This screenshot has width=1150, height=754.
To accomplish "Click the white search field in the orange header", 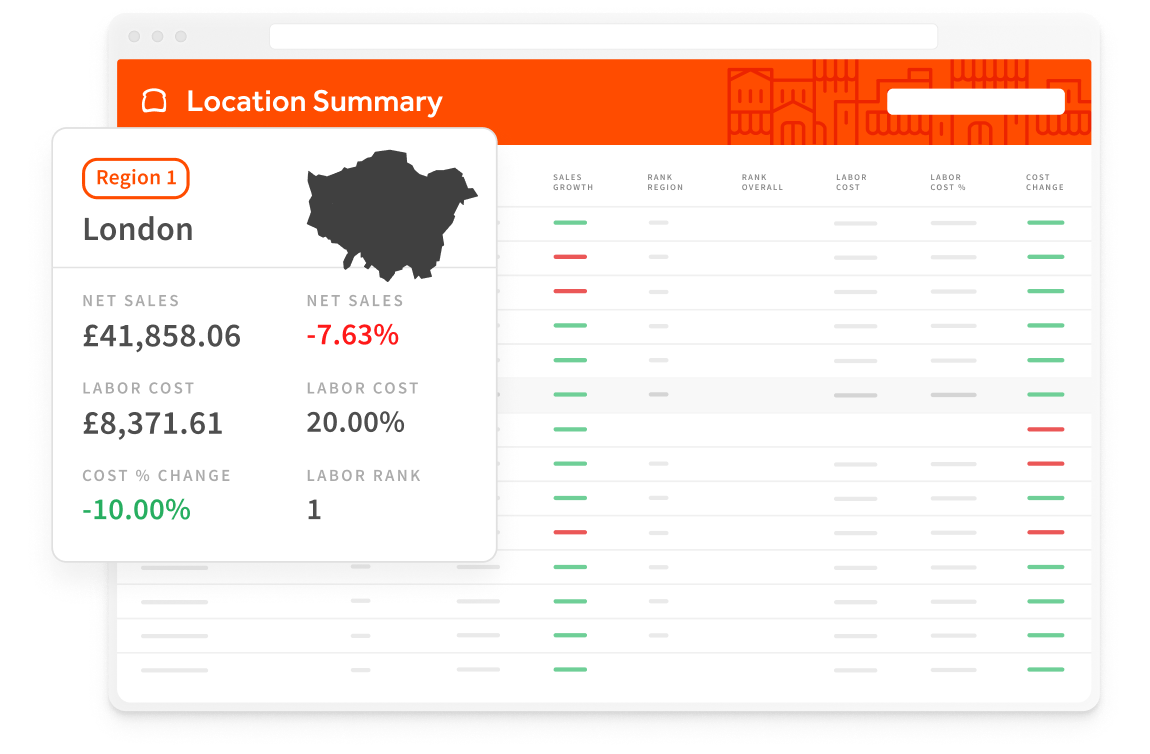I will coord(975,101).
